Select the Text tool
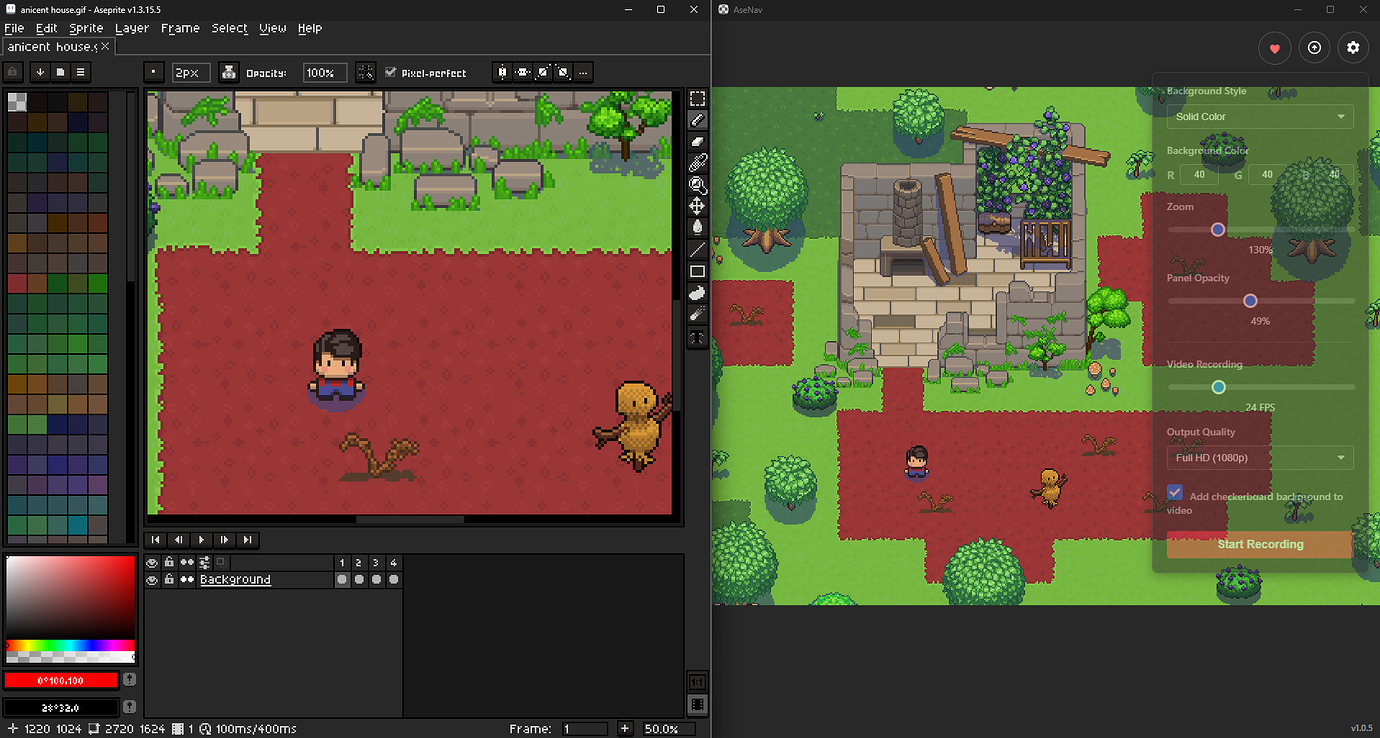1380x738 pixels. click(x=697, y=337)
